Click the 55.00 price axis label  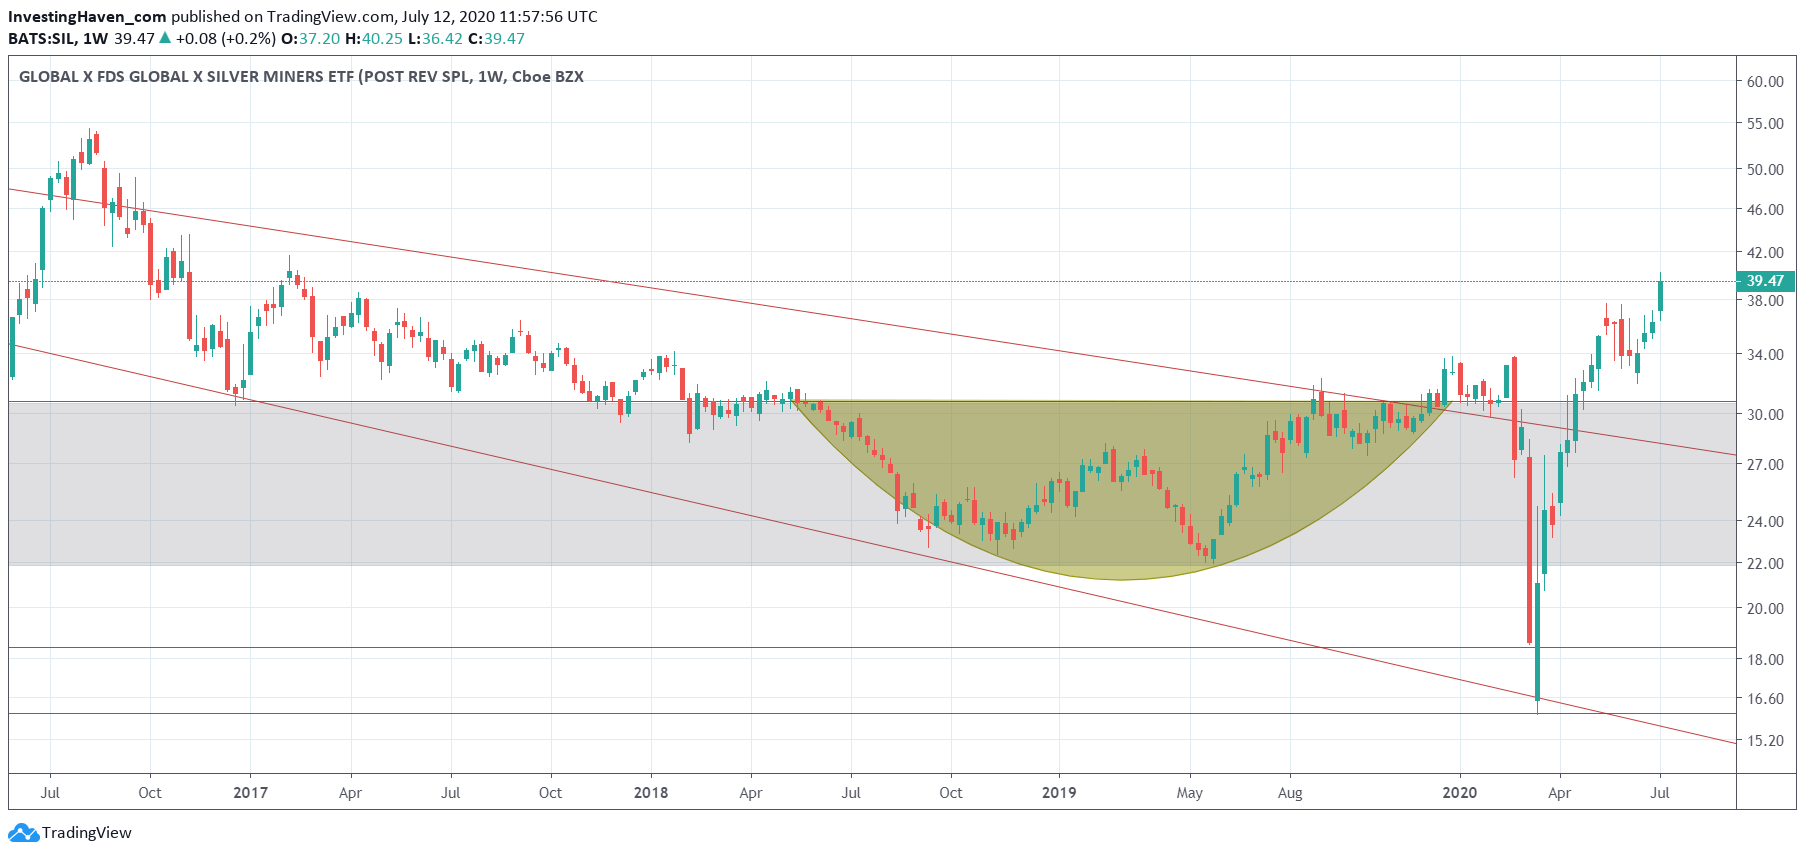[1765, 124]
